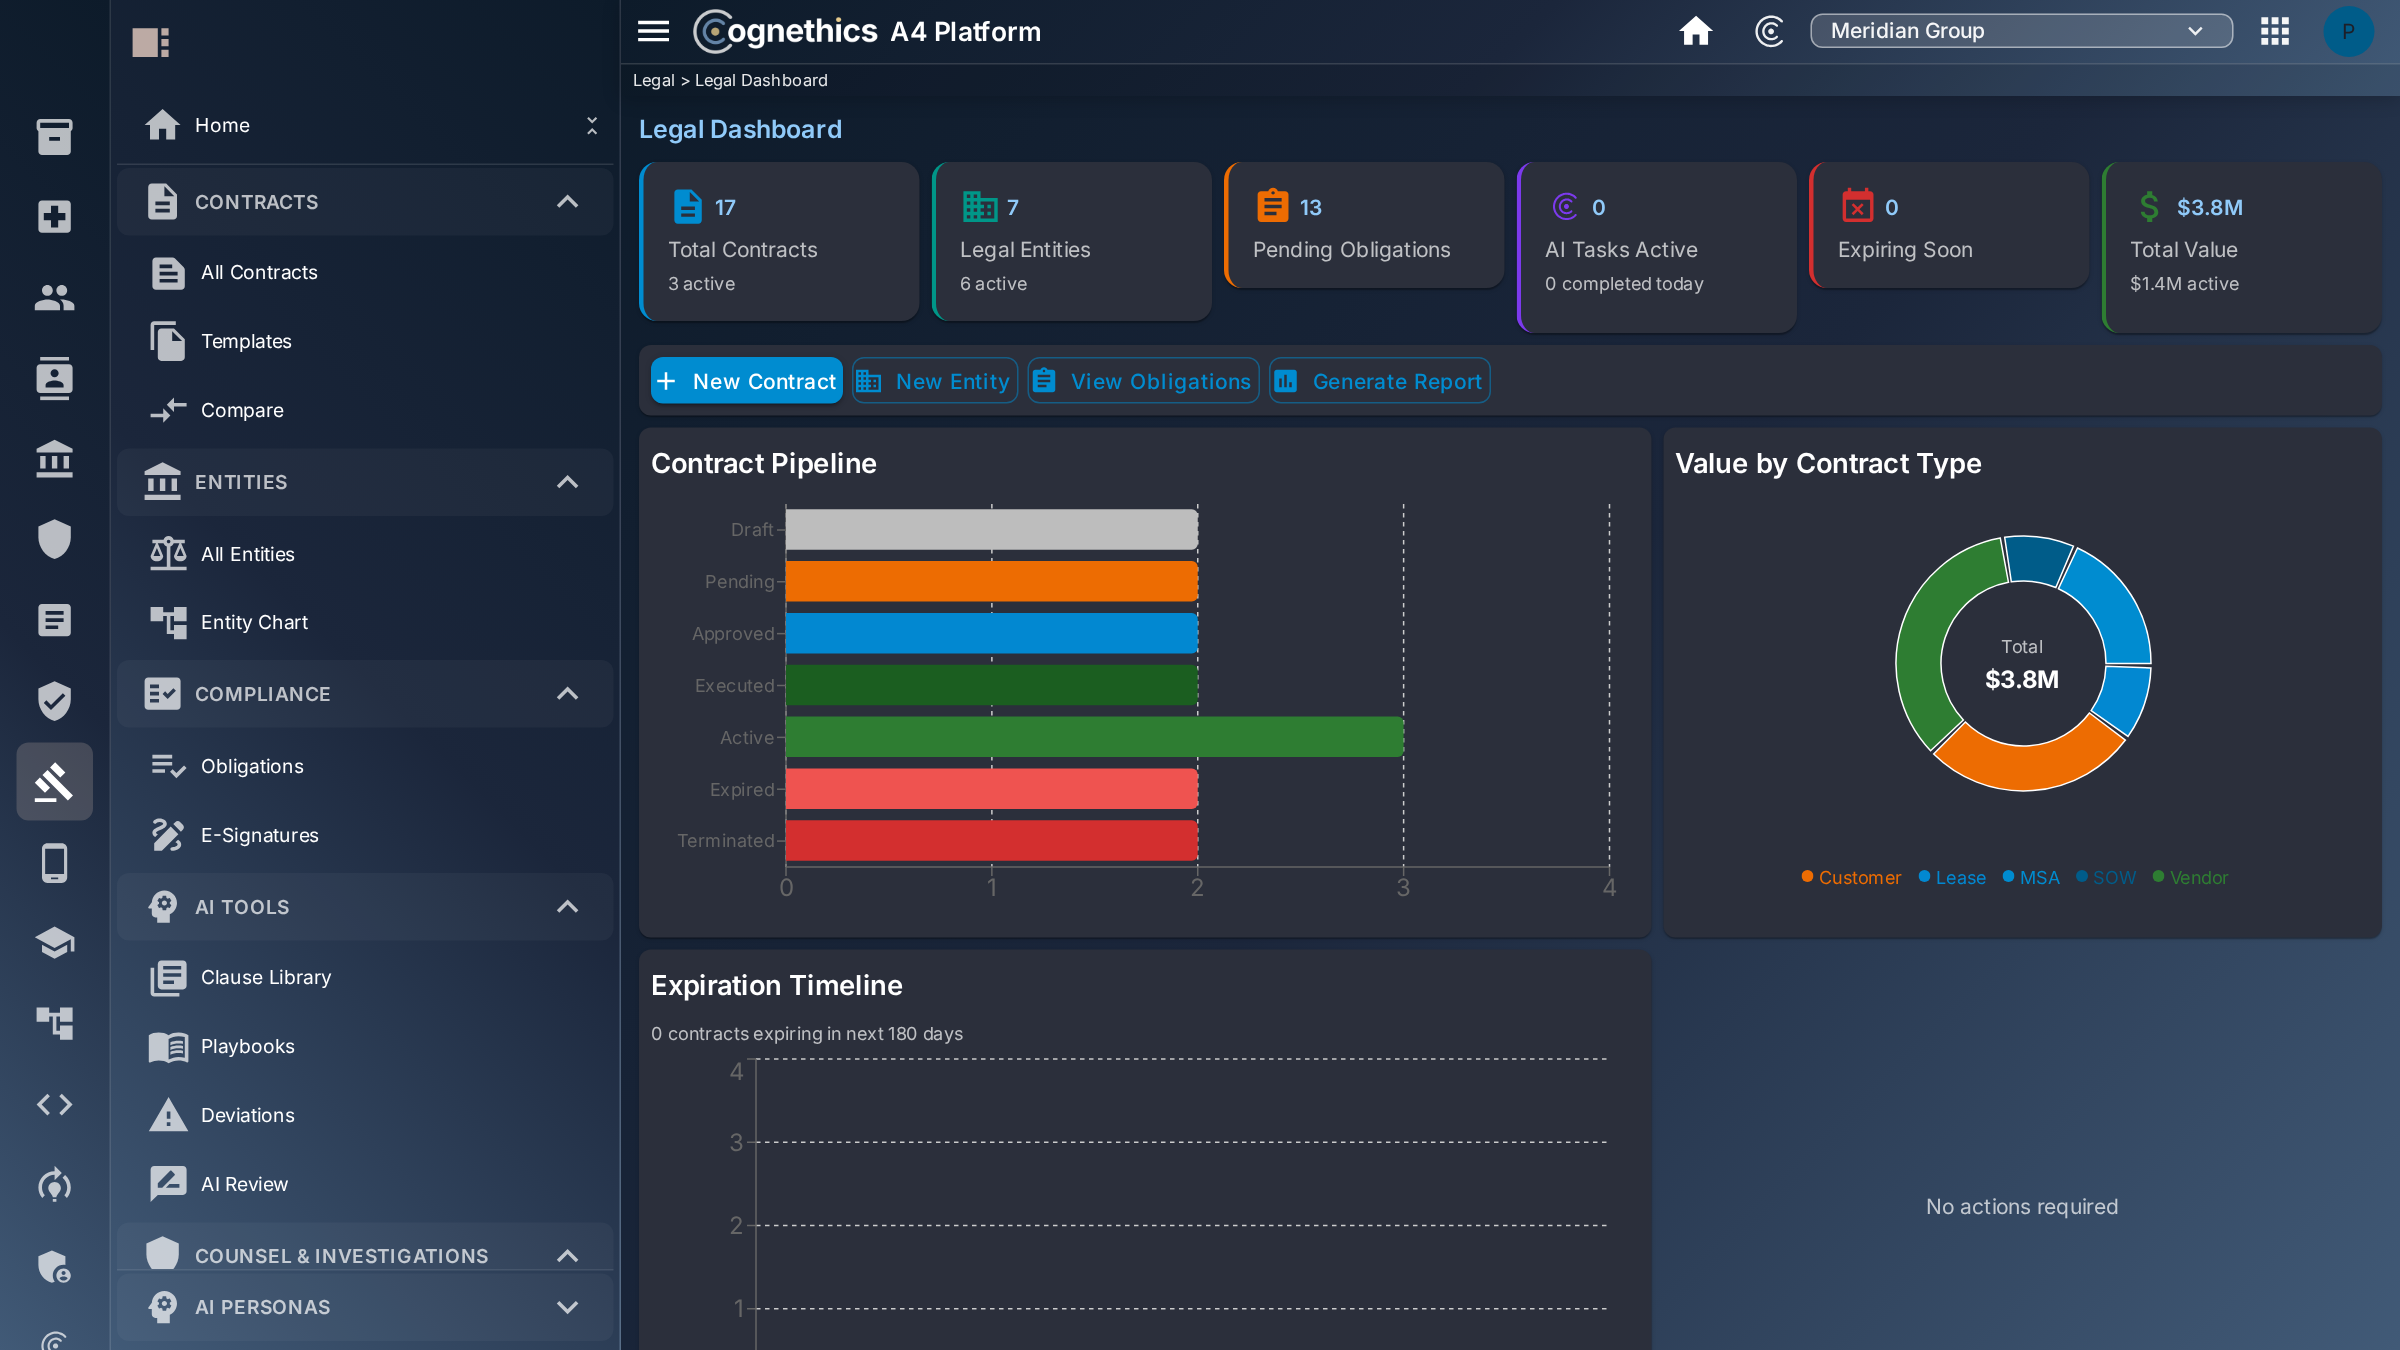Open the apps grid launcher
The height and width of the screenshot is (1350, 2400).
tap(2275, 31)
